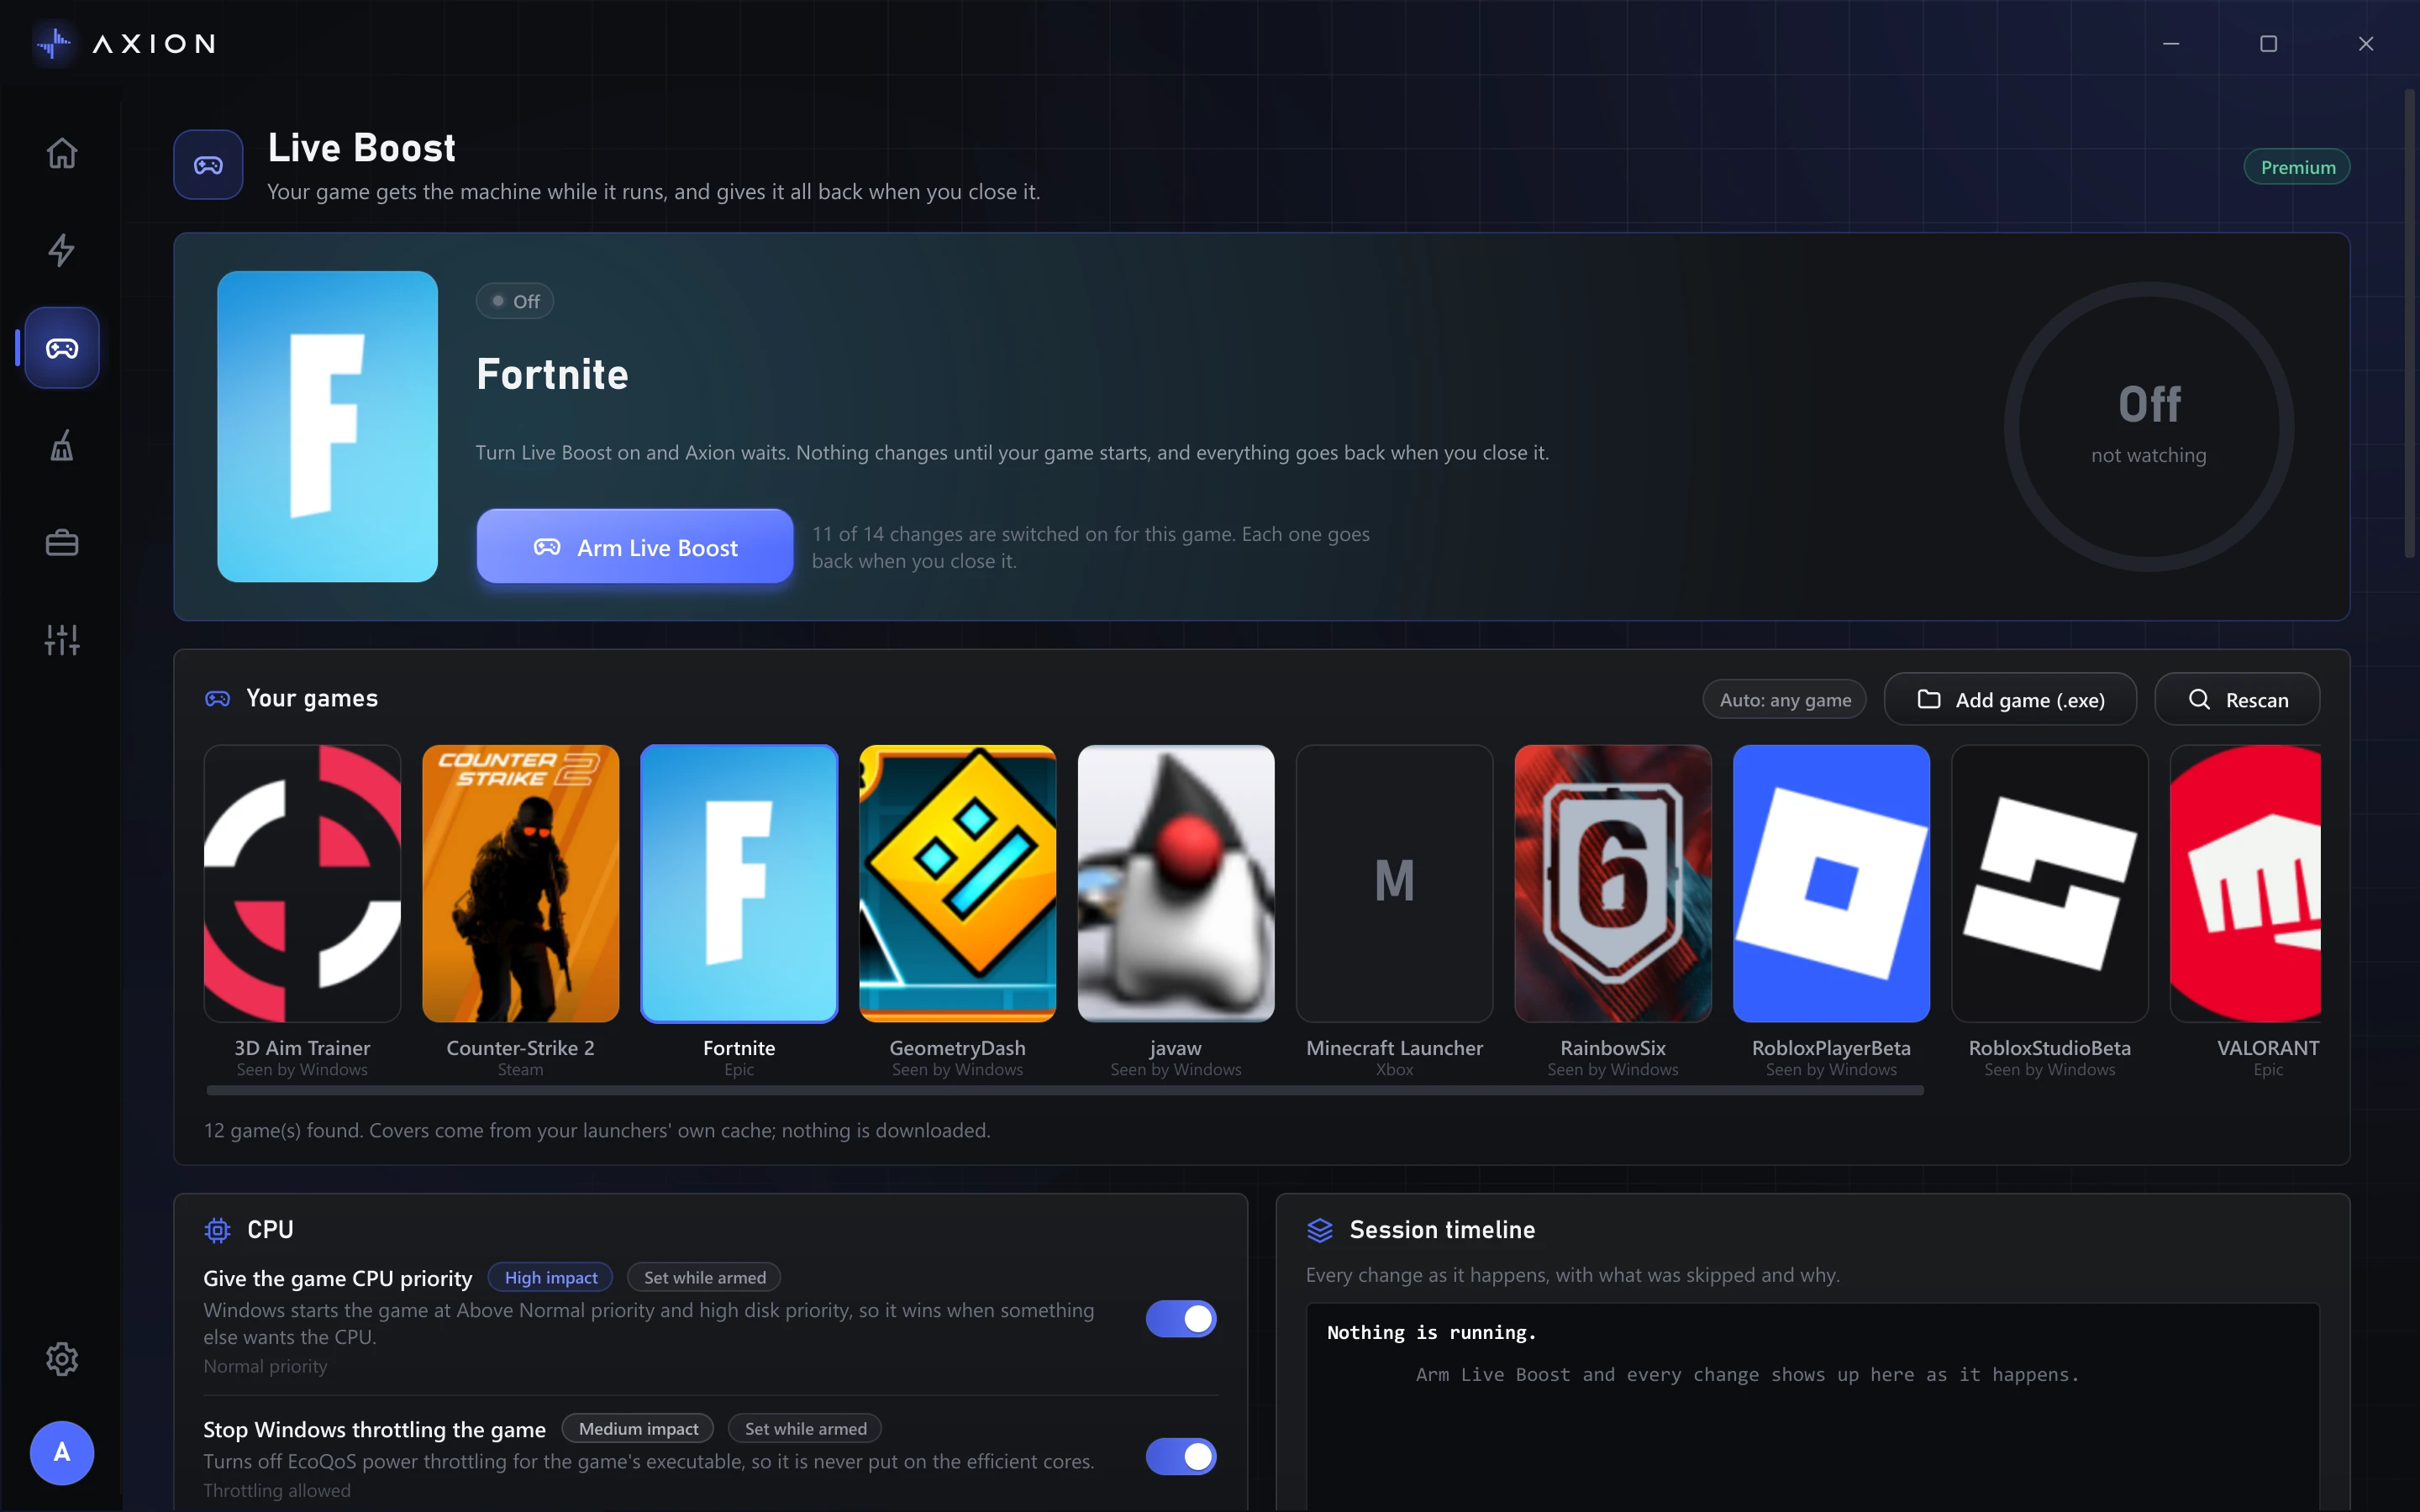Click the Live Boost page title
Viewport: 2420px width, 1512px height.
pos(361,148)
